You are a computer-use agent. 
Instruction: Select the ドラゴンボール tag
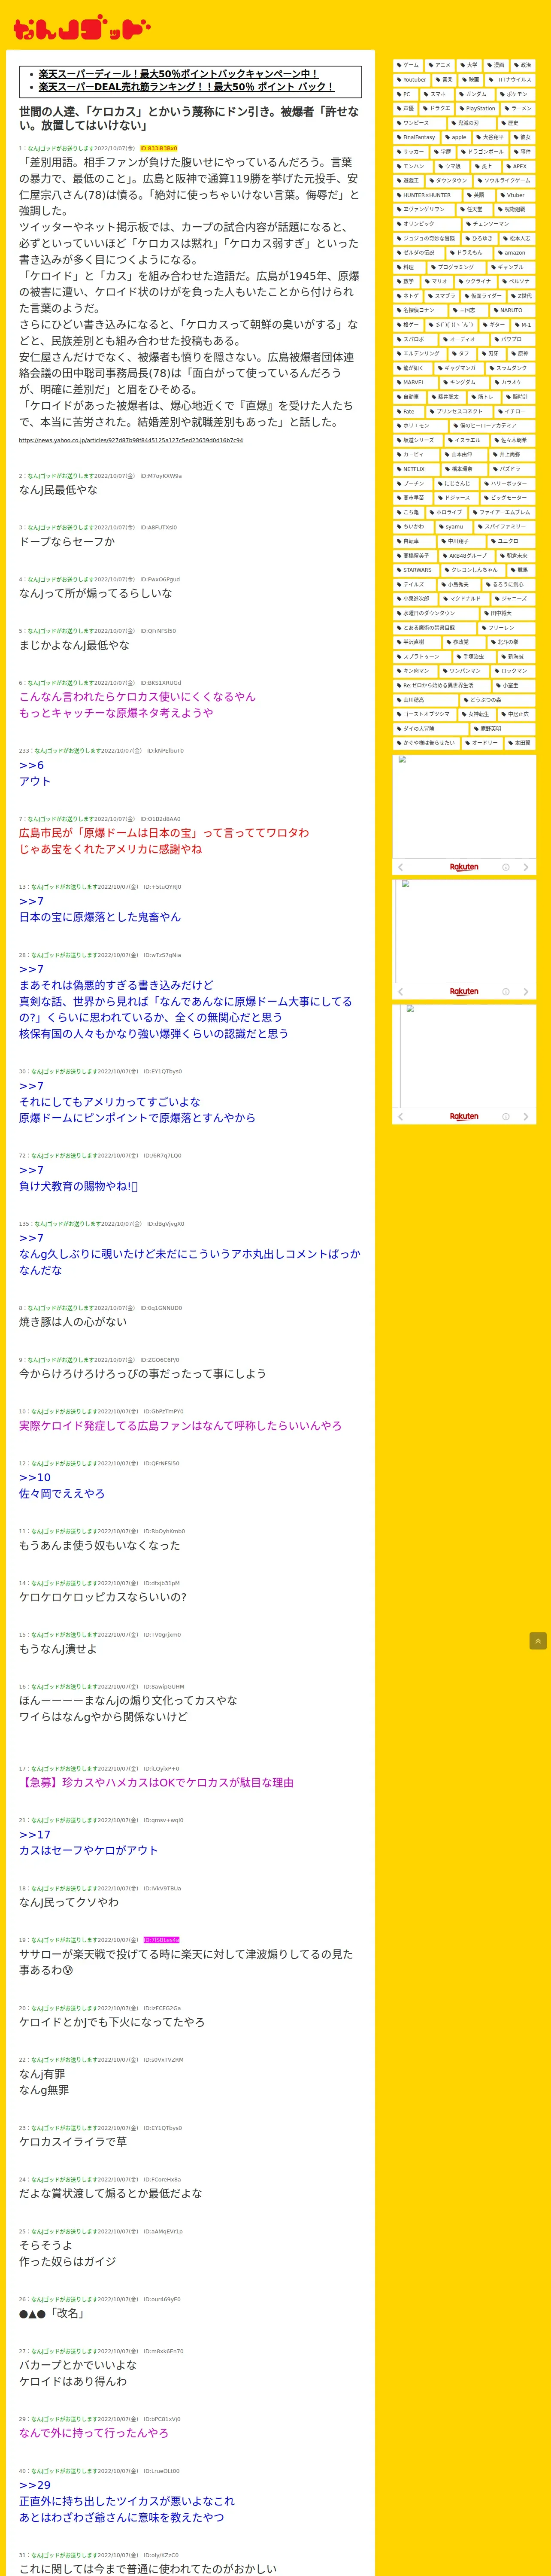pos(483,152)
